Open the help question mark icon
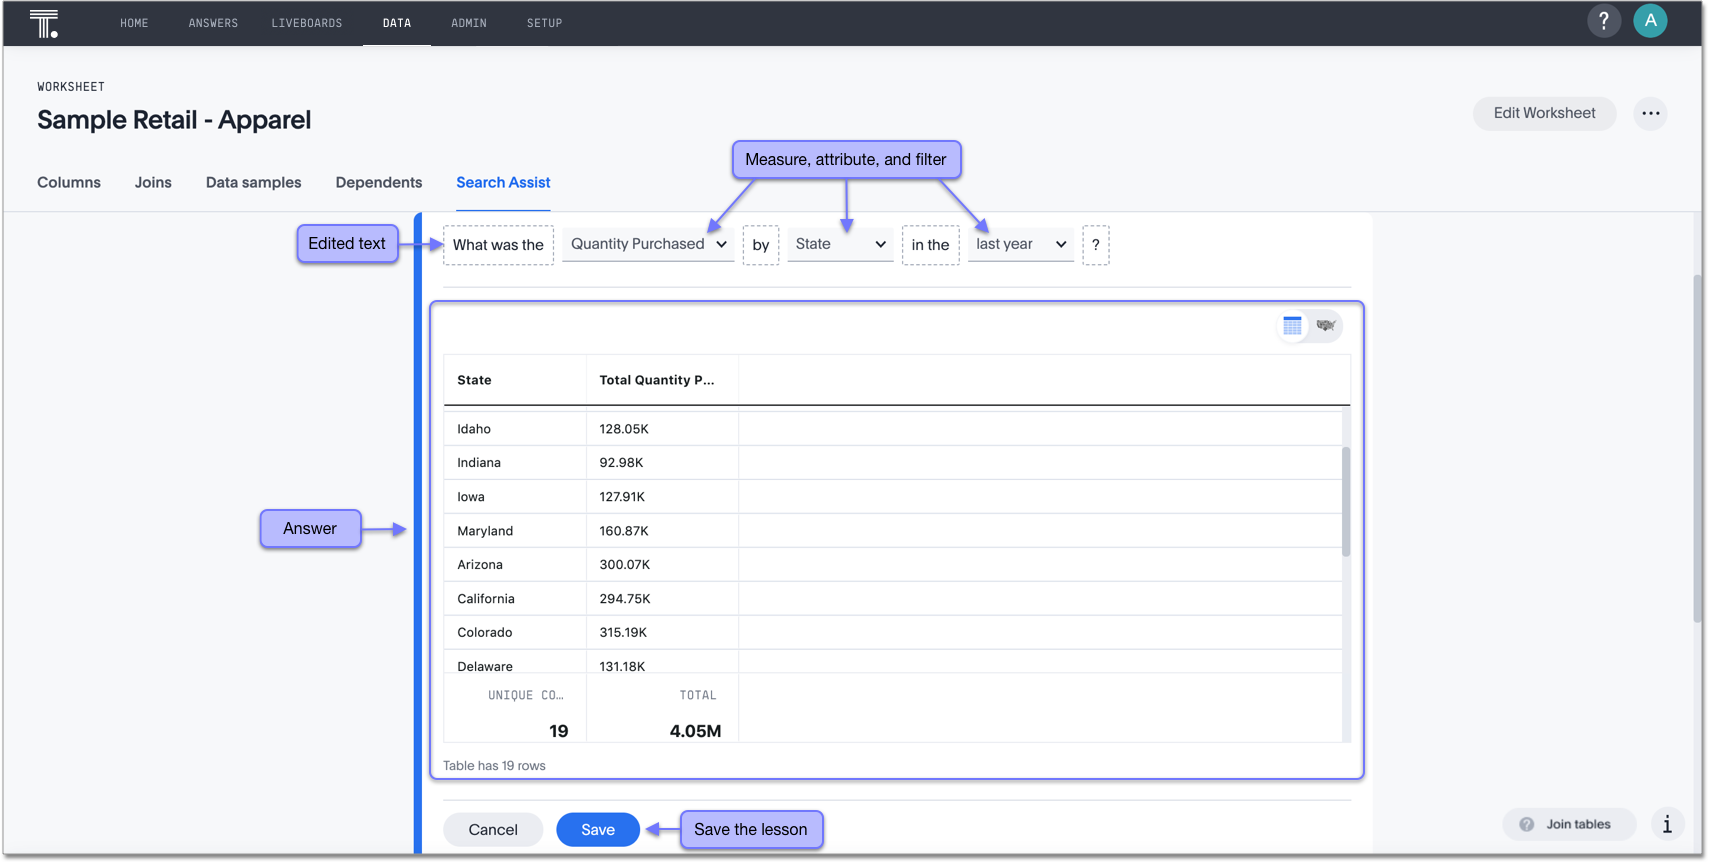 coord(1603,21)
